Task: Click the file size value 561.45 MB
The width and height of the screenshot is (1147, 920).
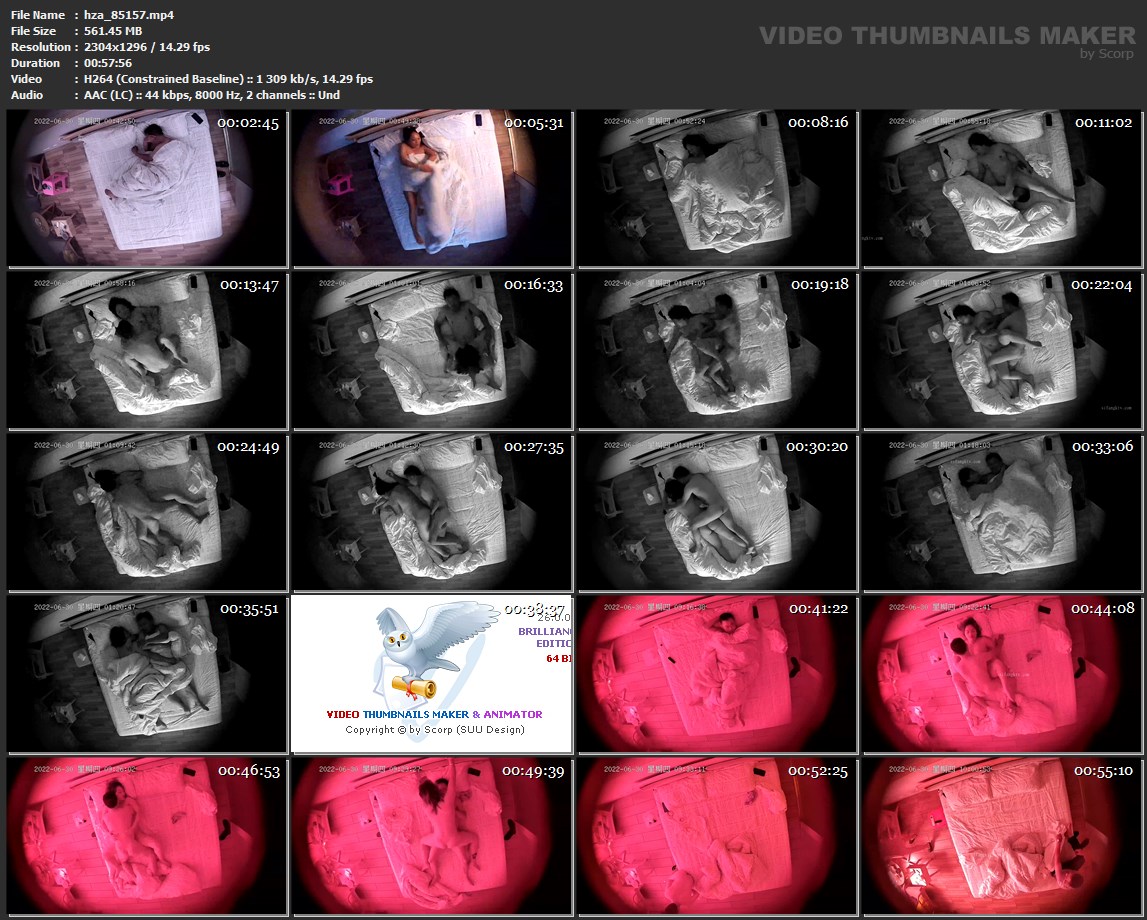Action: 113,31
